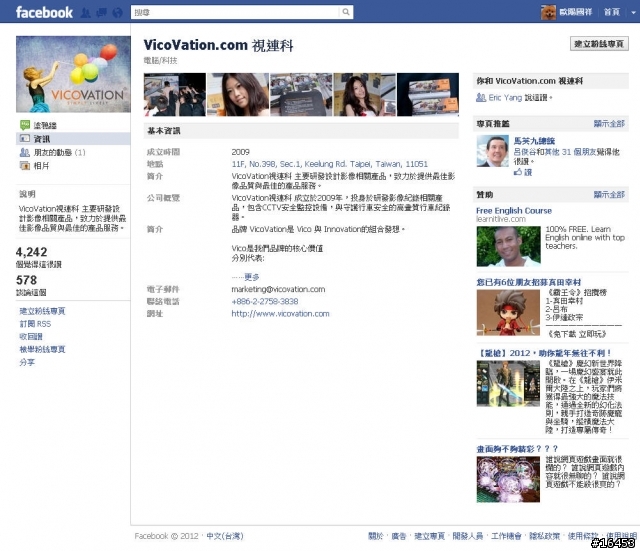
Task: Select the wall tab in left sidebar
Action: [45, 125]
